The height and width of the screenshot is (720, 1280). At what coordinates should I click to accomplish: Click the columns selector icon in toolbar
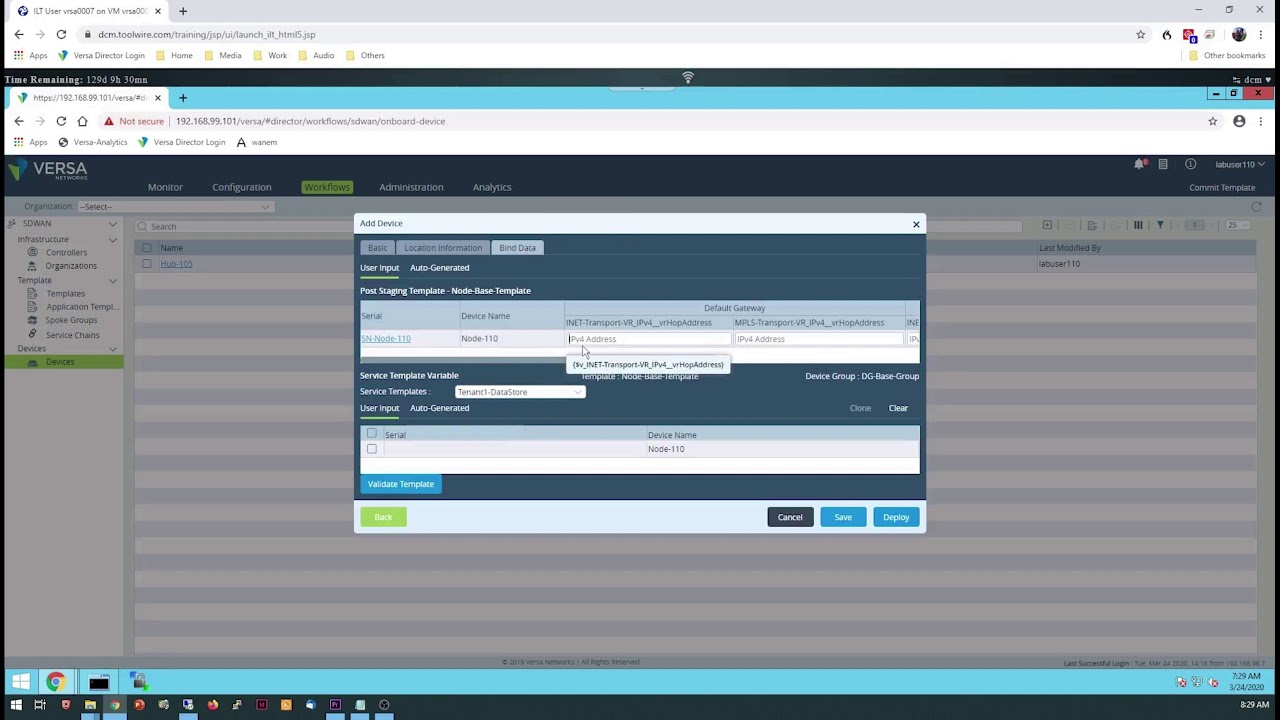[x=1138, y=225]
